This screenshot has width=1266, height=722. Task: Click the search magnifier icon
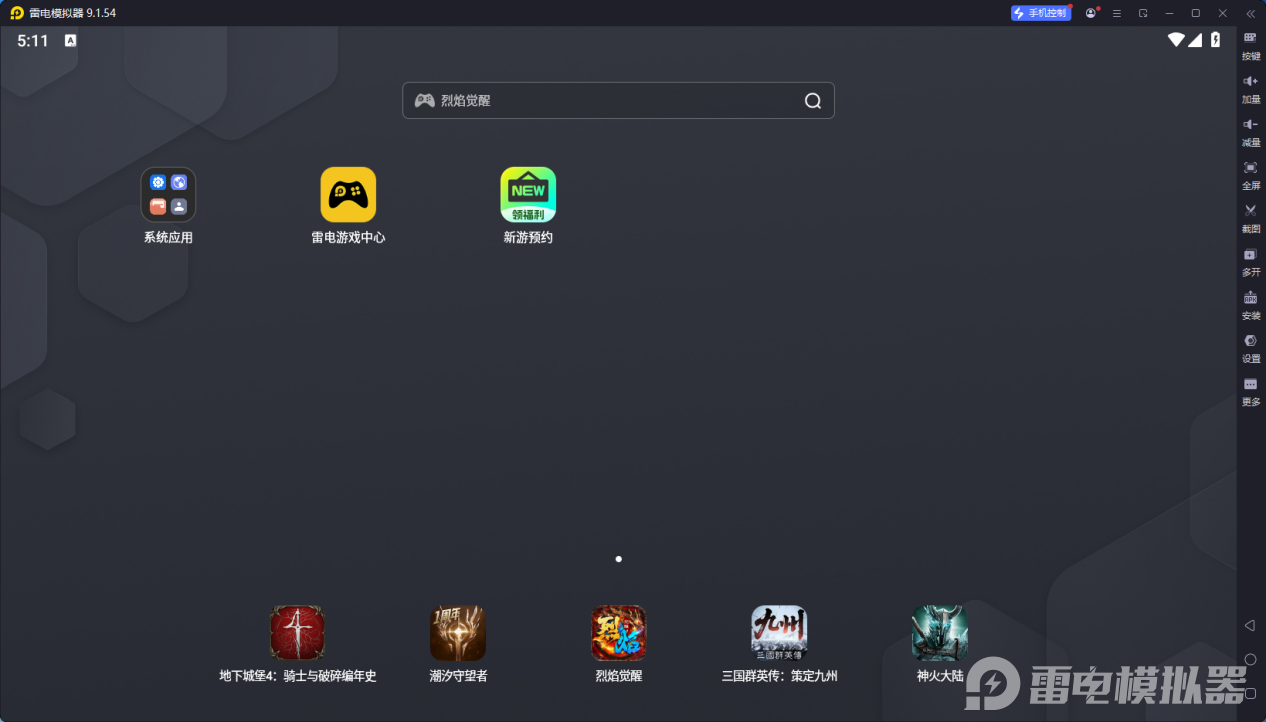pyautogui.click(x=813, y=101)
